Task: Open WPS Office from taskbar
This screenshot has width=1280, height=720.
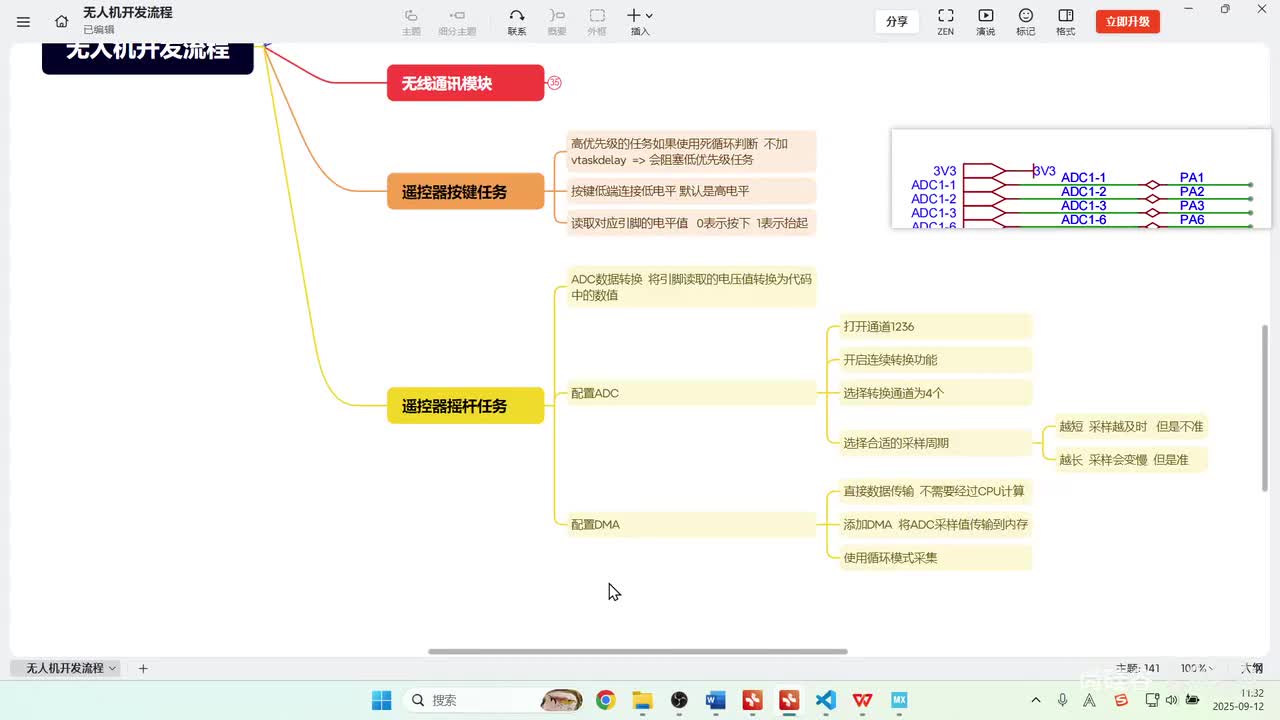Action: click(x=862, y=700)
